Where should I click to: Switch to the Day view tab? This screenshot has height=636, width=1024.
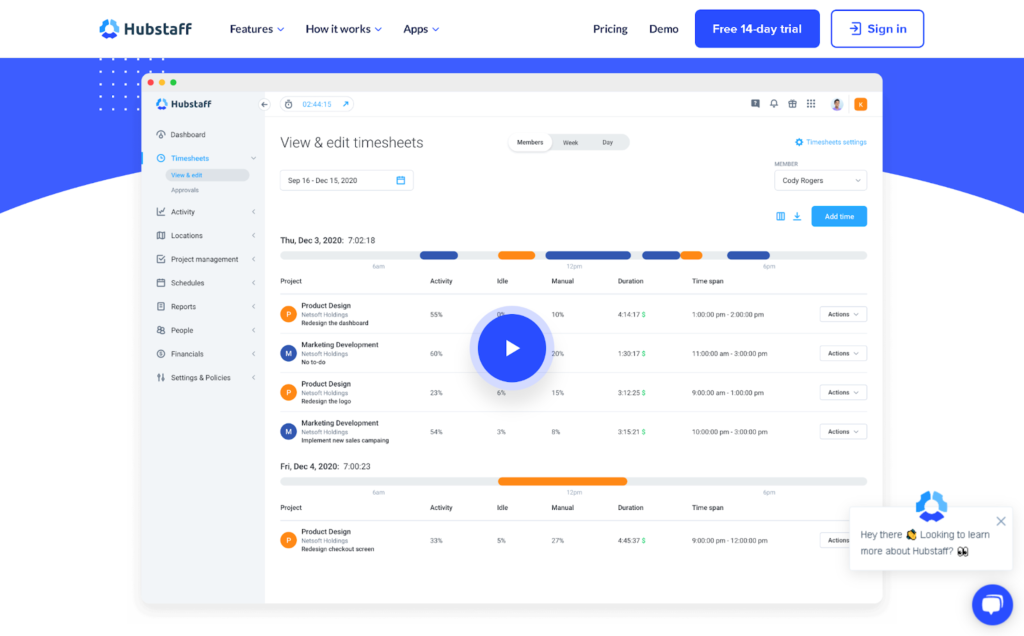pos(607,142)
